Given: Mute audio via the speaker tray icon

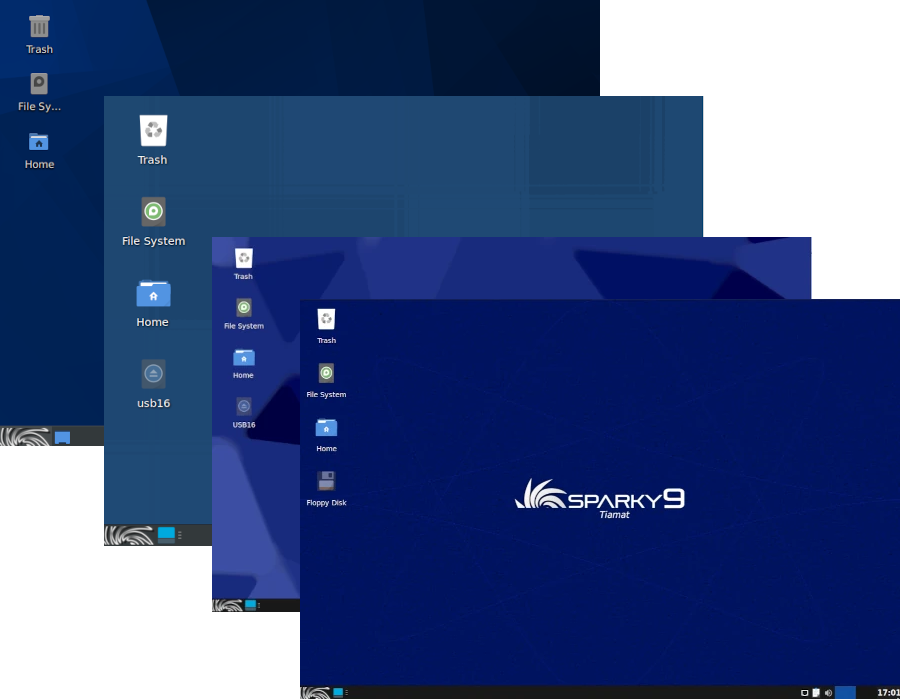Looking at the screenshot, I should (x=829, y=692).
